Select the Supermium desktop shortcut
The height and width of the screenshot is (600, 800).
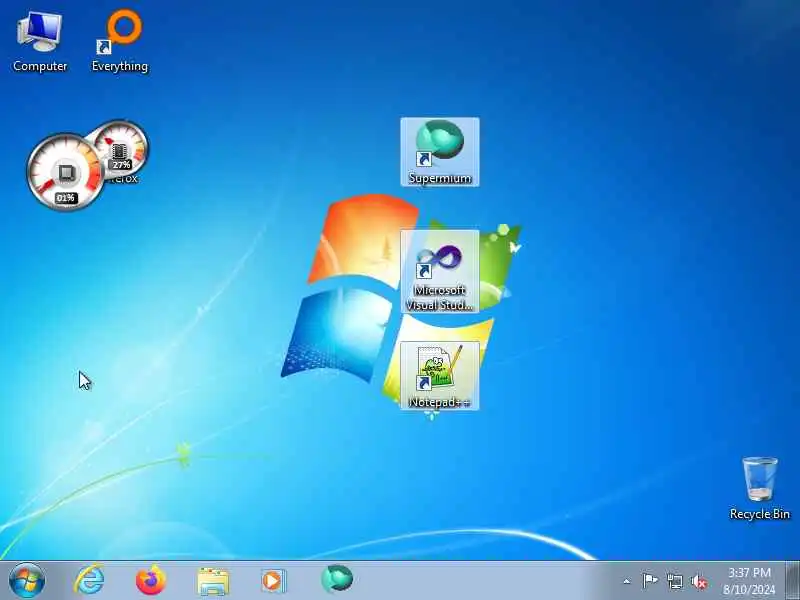440,152
